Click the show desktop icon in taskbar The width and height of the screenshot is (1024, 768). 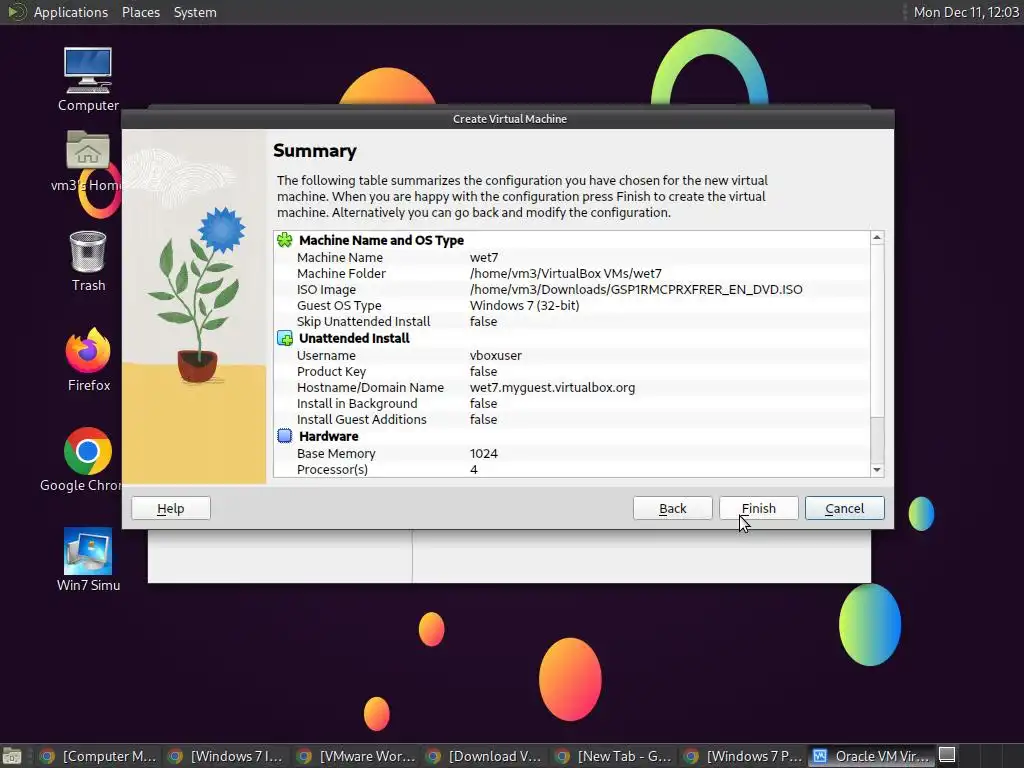12,756
